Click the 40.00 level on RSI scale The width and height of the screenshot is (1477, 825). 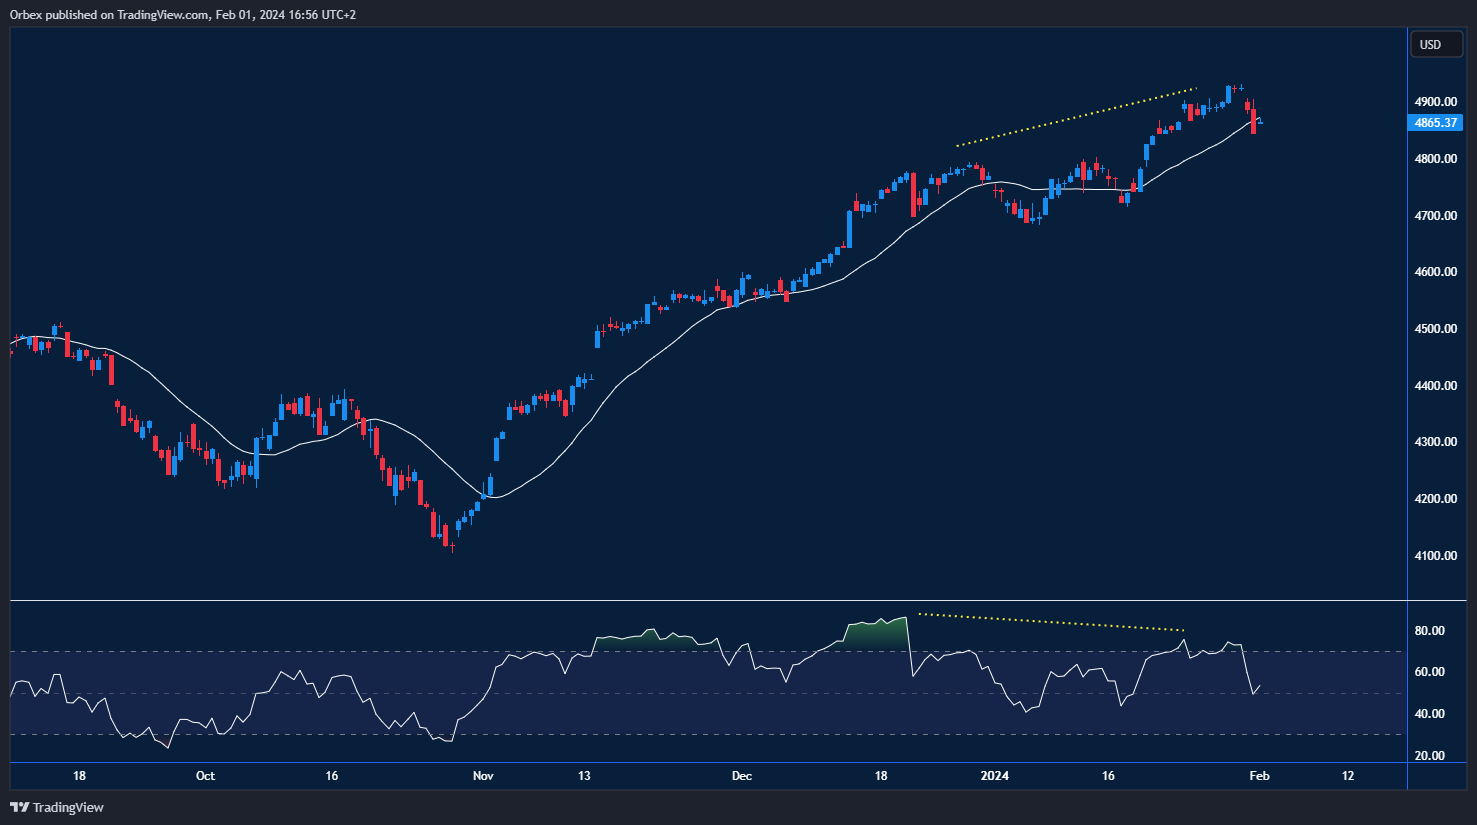pos(1429,714)
